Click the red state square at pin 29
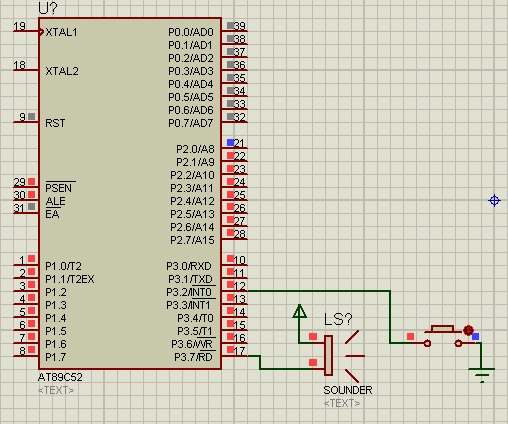 coord(31,181)
